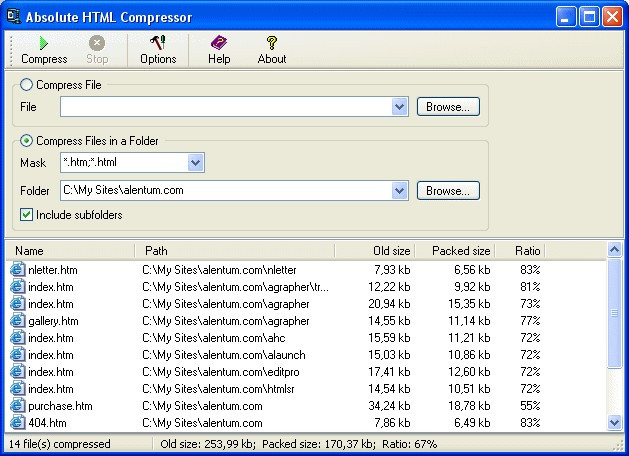Select the Compress File radio button
Viewport: 629px width, 456px height.
(26, 86)
